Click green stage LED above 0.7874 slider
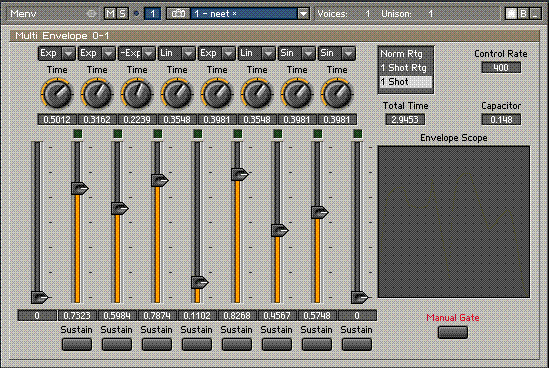 pos(158,133)
